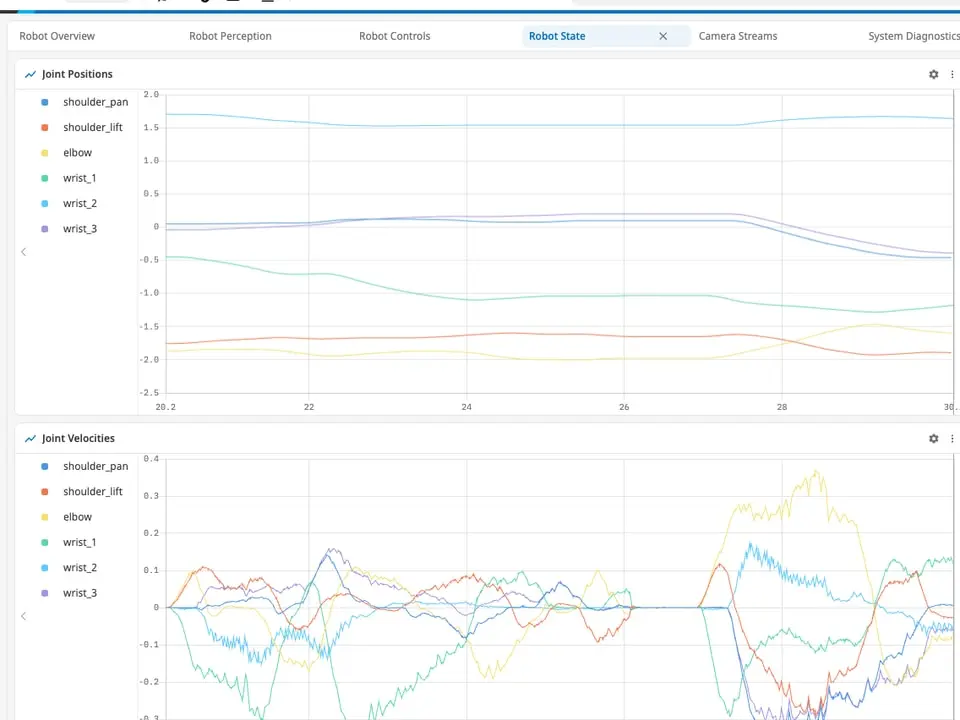
Task: Click the wrist_2 blue swatch in Joint Velocities
Action: point(45,568)
